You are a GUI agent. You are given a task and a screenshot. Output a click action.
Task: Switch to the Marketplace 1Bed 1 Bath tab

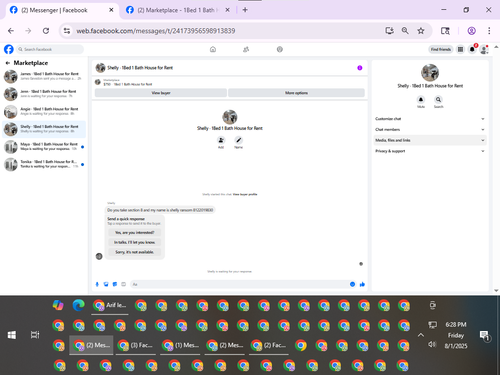(178, 10)
